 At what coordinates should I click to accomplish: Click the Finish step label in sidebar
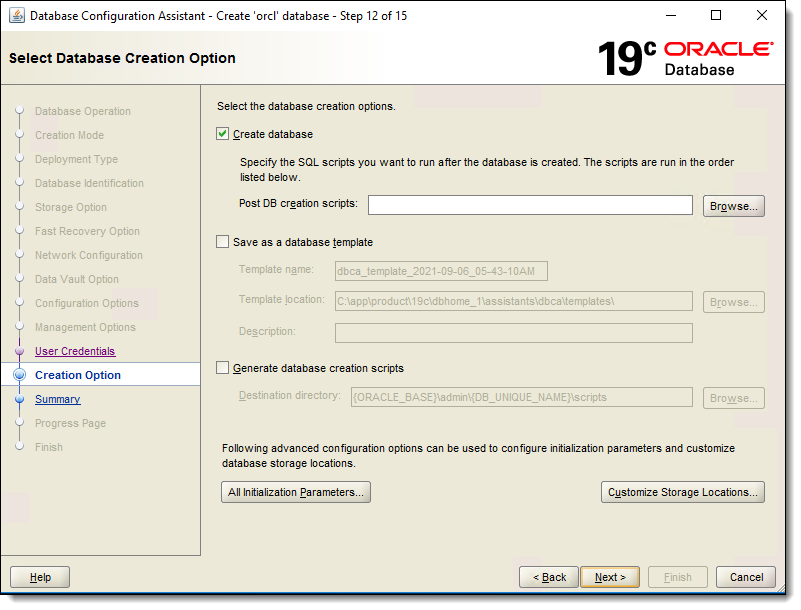pos(49,448)
